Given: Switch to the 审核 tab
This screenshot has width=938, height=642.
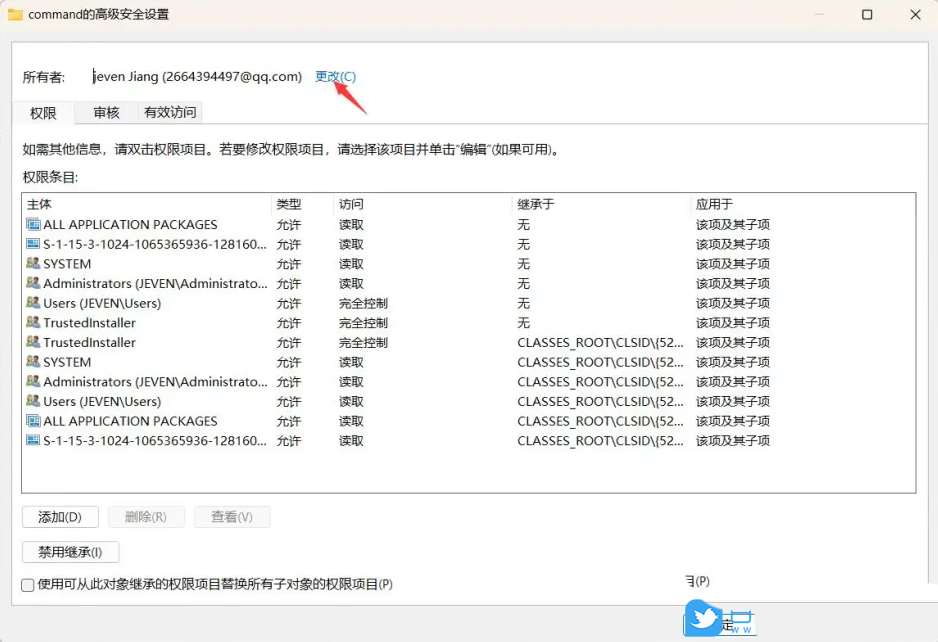Looking at the screenshot, I should [x=105, y=112].
